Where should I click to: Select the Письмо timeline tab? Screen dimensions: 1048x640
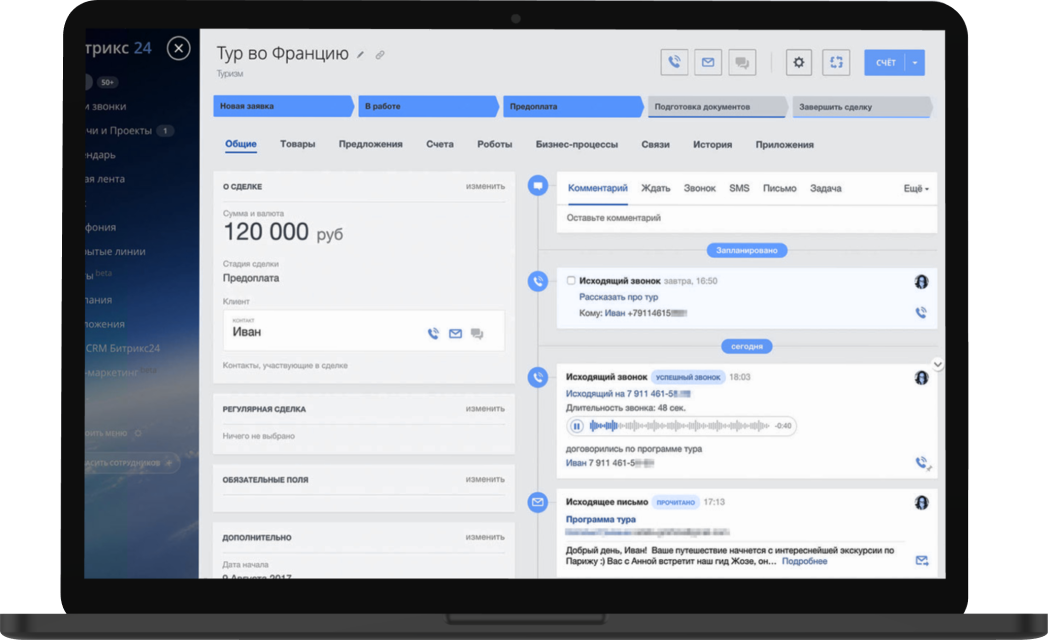click(780, 188)
